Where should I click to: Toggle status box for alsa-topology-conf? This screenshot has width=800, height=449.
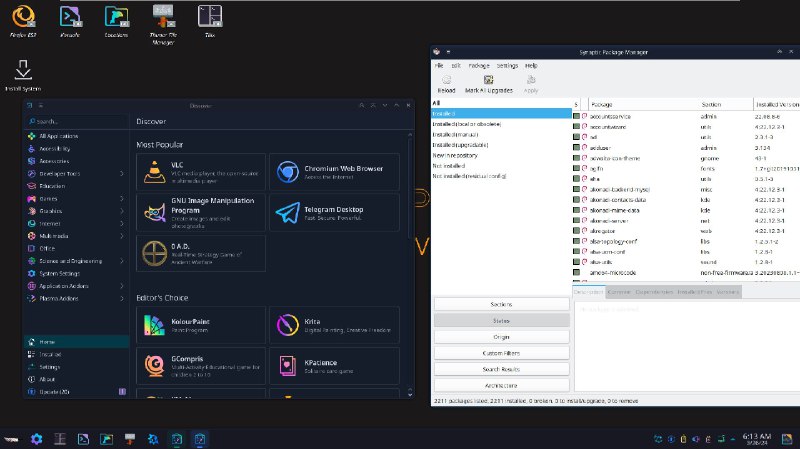[x=577, y=241]
